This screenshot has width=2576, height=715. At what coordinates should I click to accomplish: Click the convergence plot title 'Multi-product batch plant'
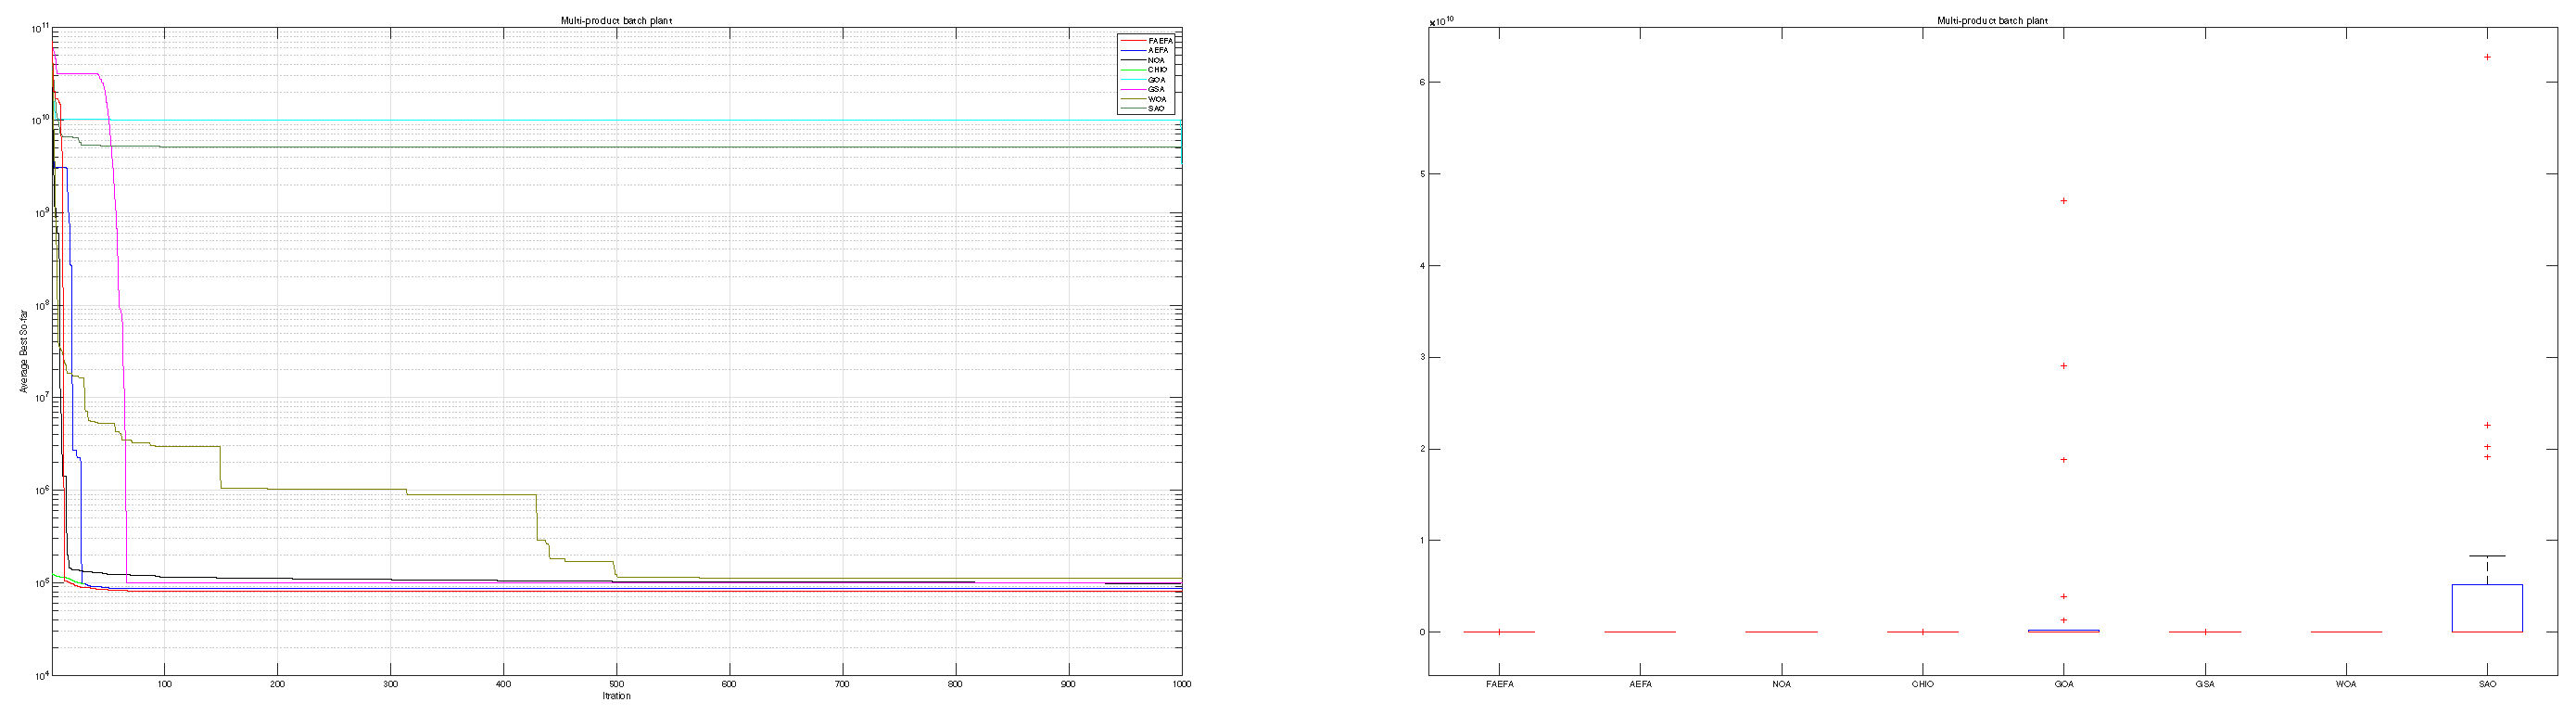pos(616,21)
